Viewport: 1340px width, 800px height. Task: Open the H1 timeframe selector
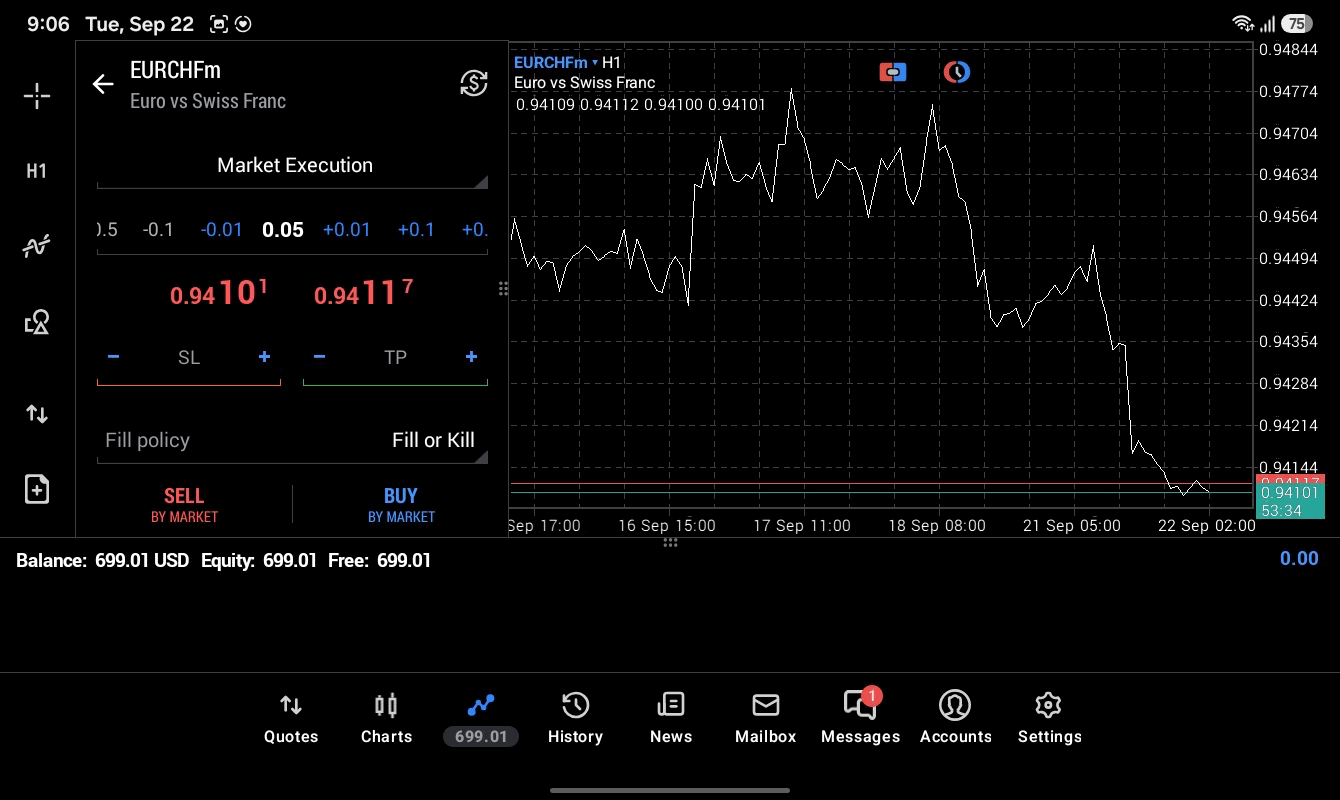click(x=37, y=171)
